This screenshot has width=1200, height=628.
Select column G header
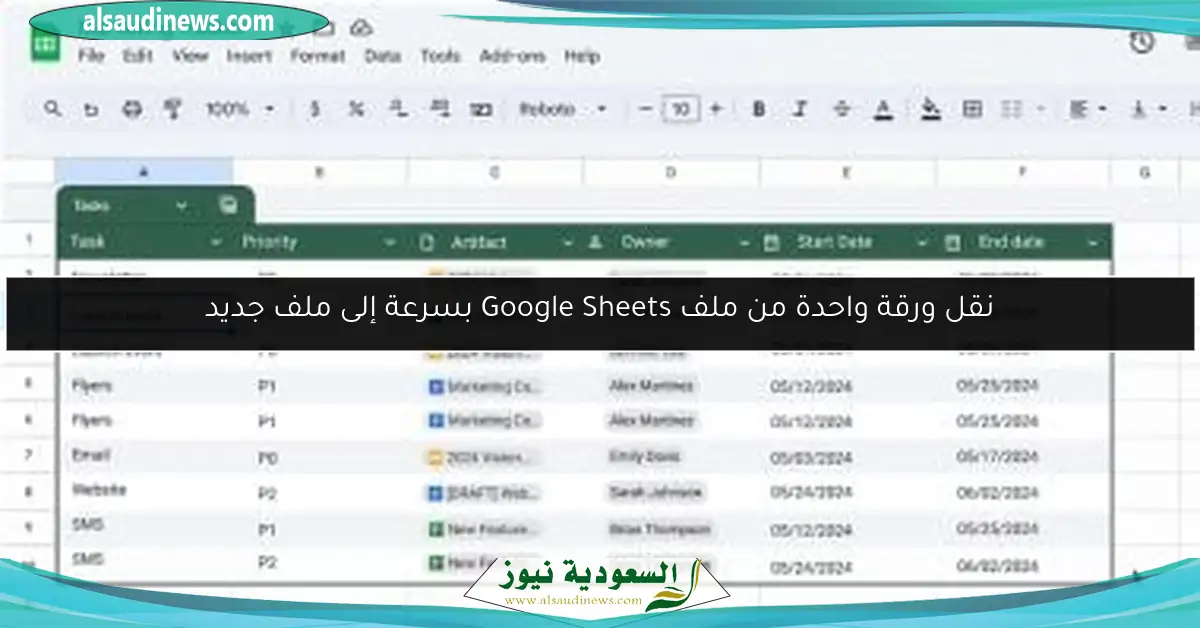(x=1145, y=172)
